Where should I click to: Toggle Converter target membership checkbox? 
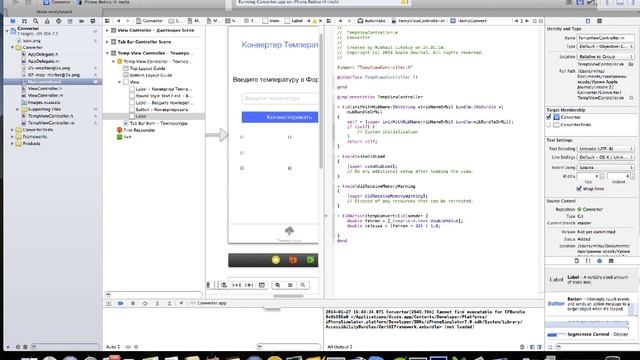pos(549,117)
